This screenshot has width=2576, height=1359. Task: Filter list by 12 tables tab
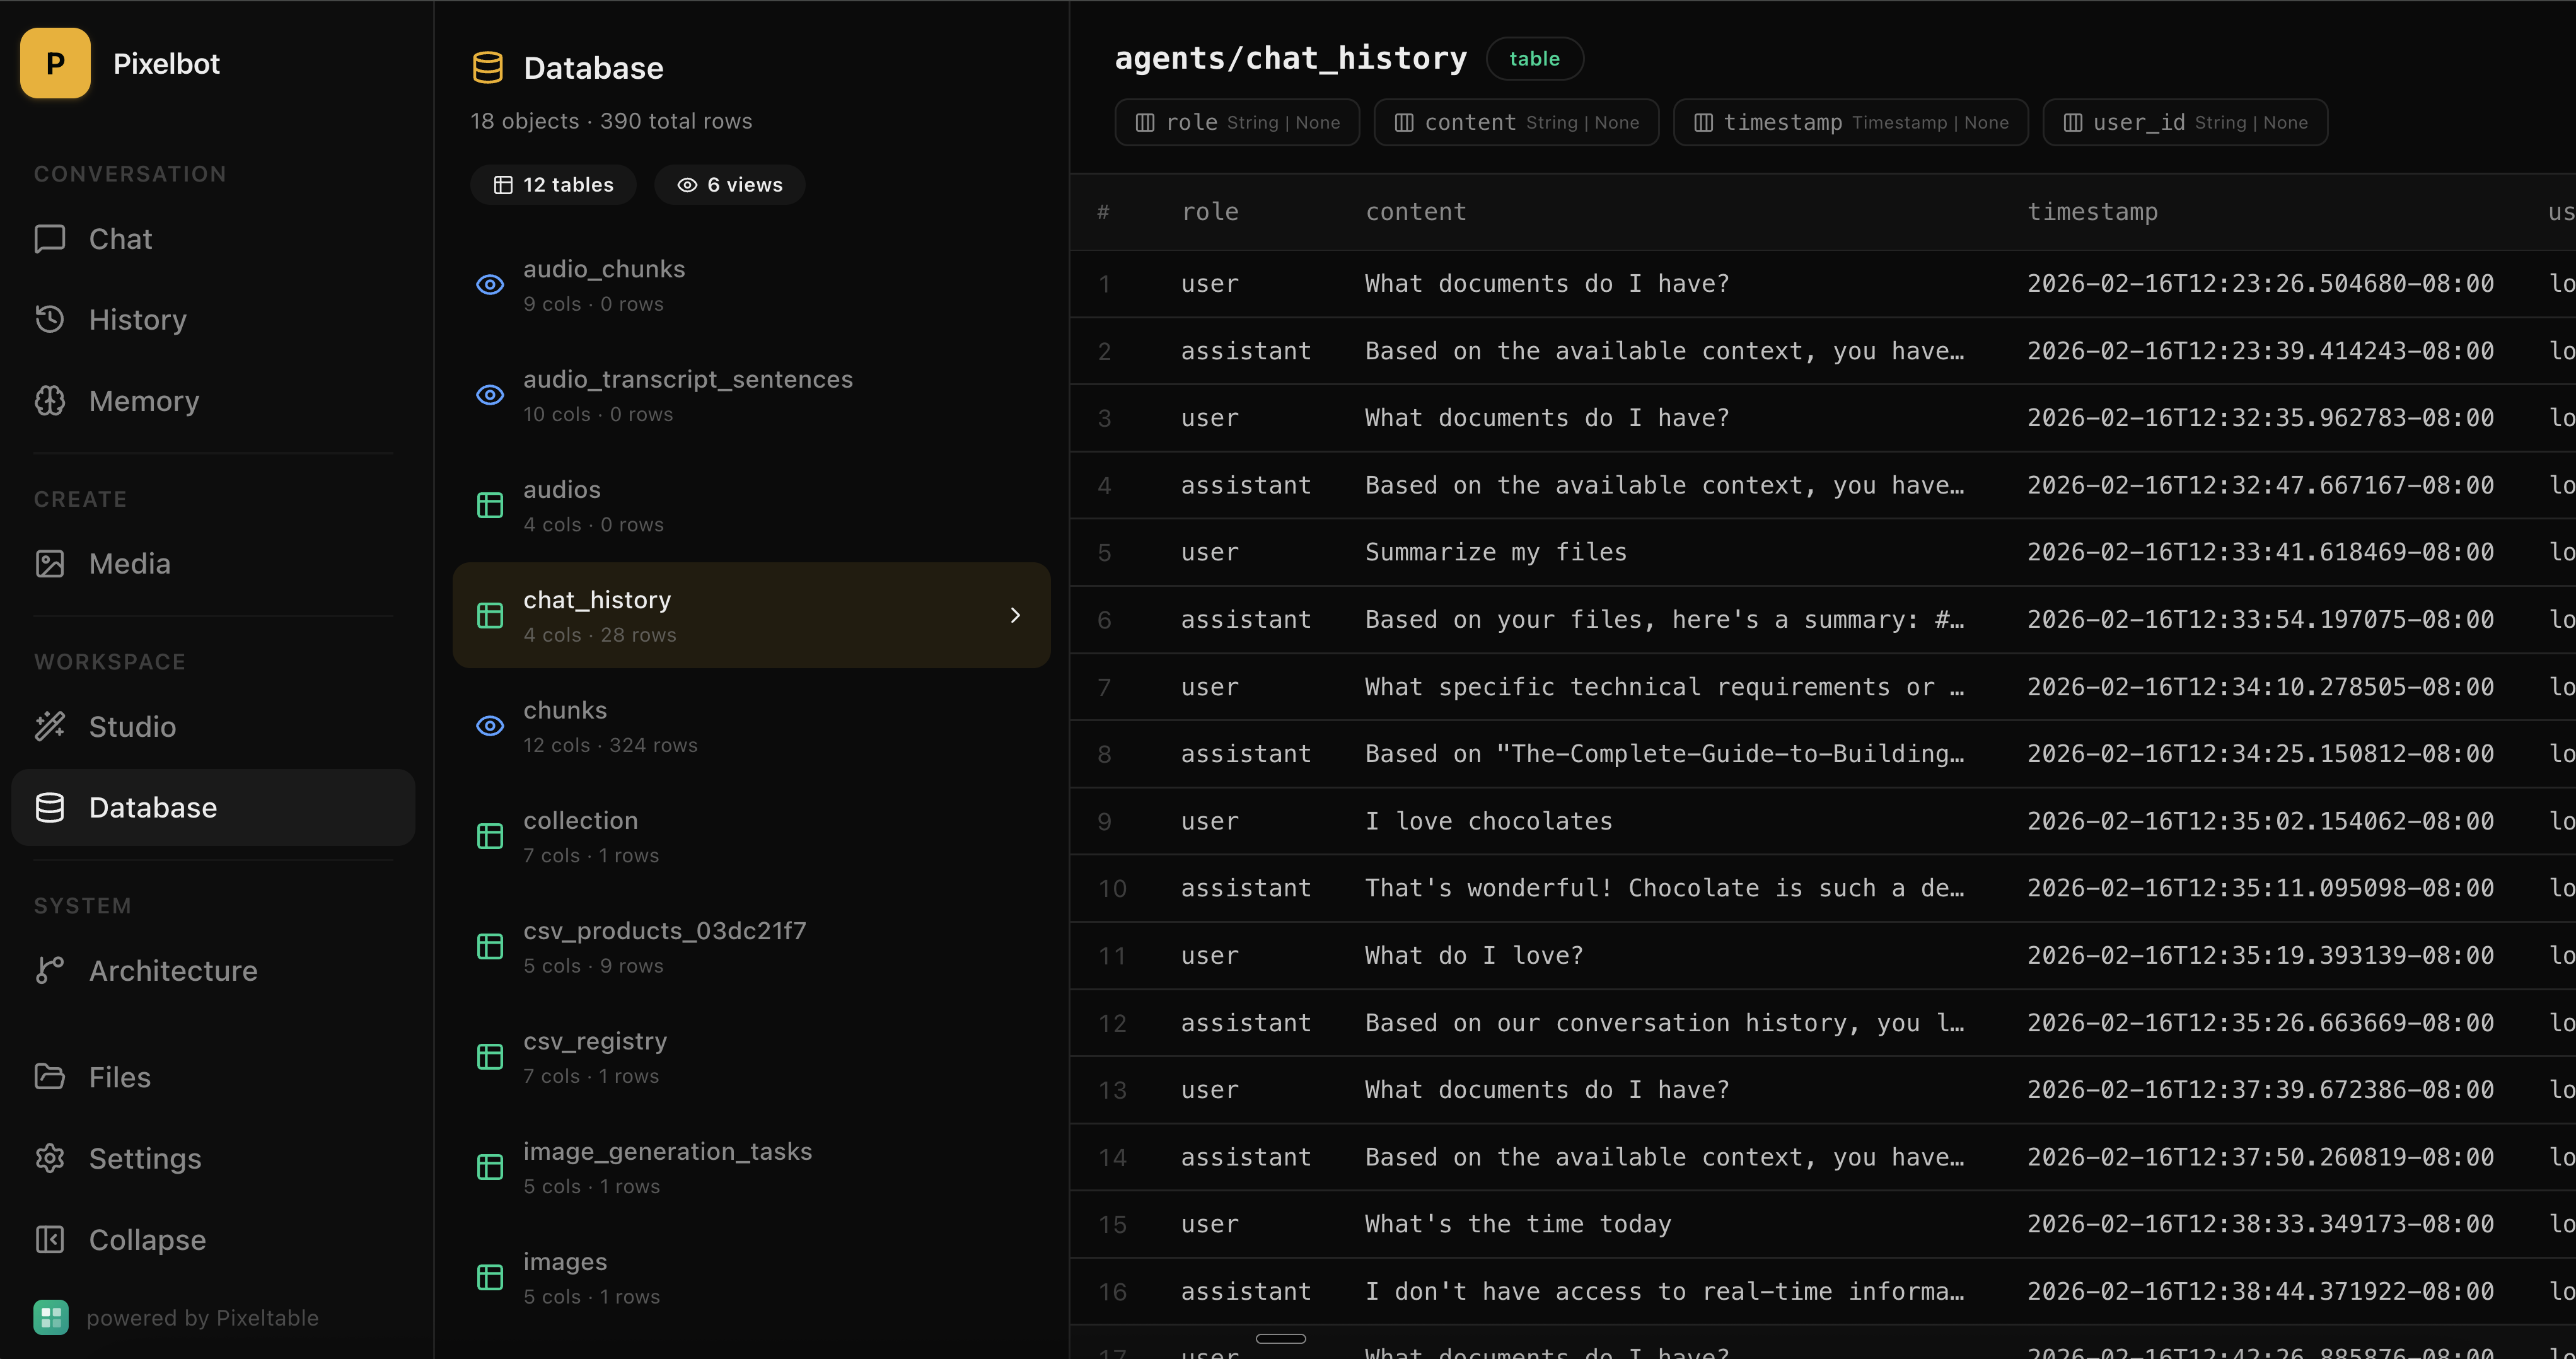(553, 185)
